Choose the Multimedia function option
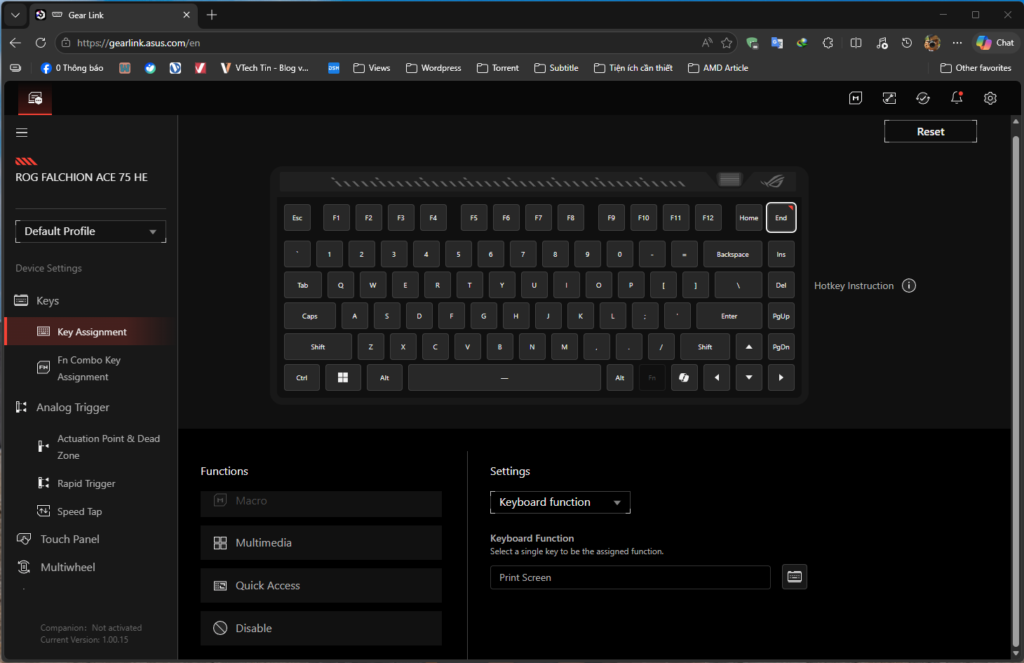 pos(320,543)
